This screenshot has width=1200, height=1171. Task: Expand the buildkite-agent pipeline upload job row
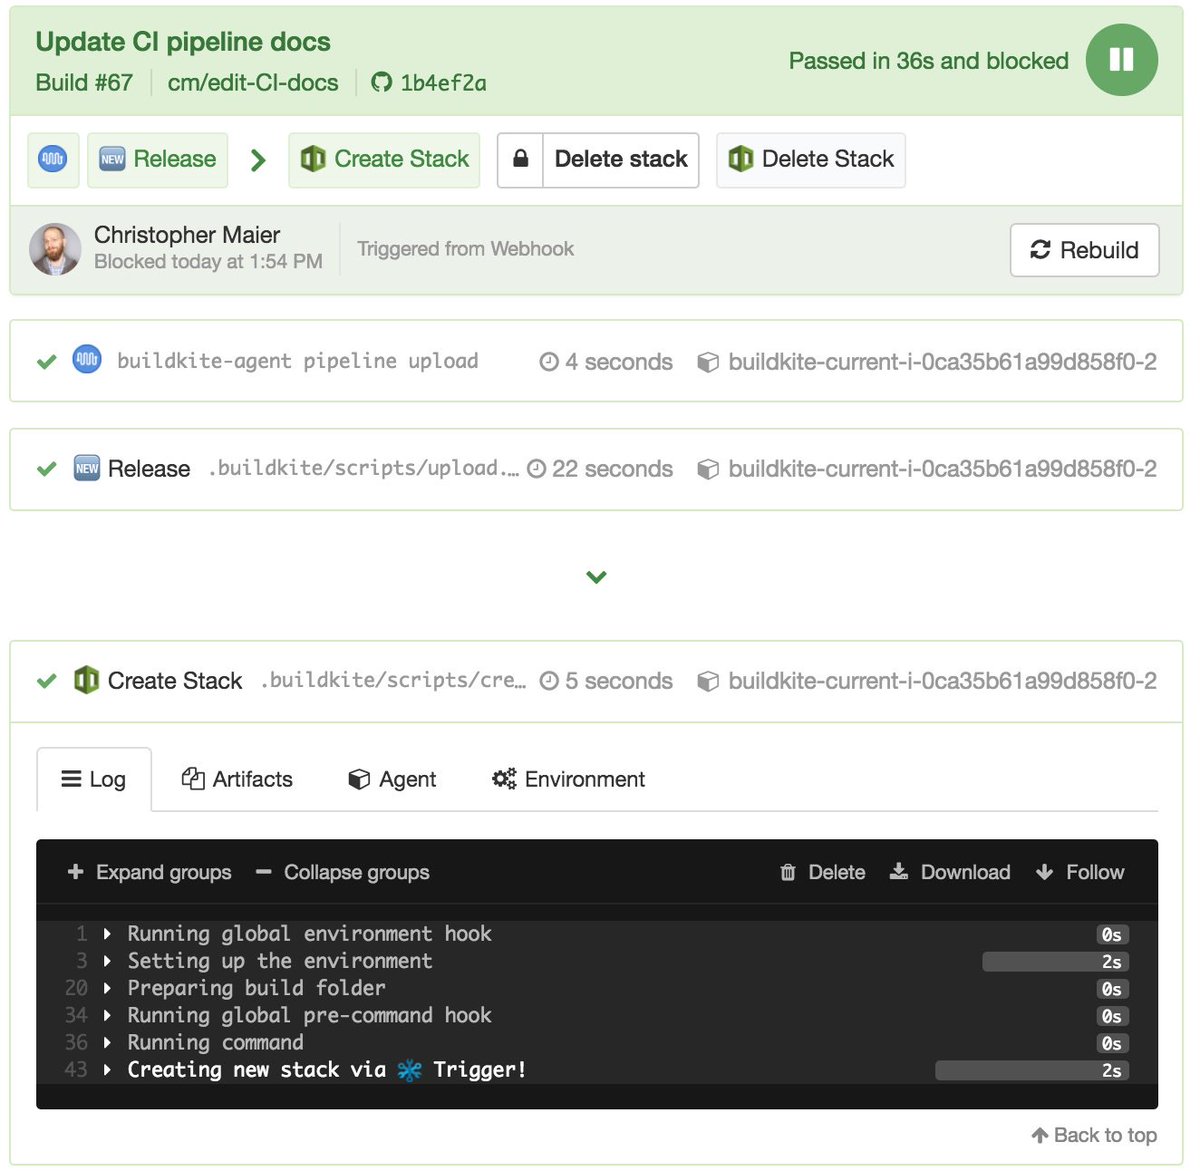pos(596,361)
